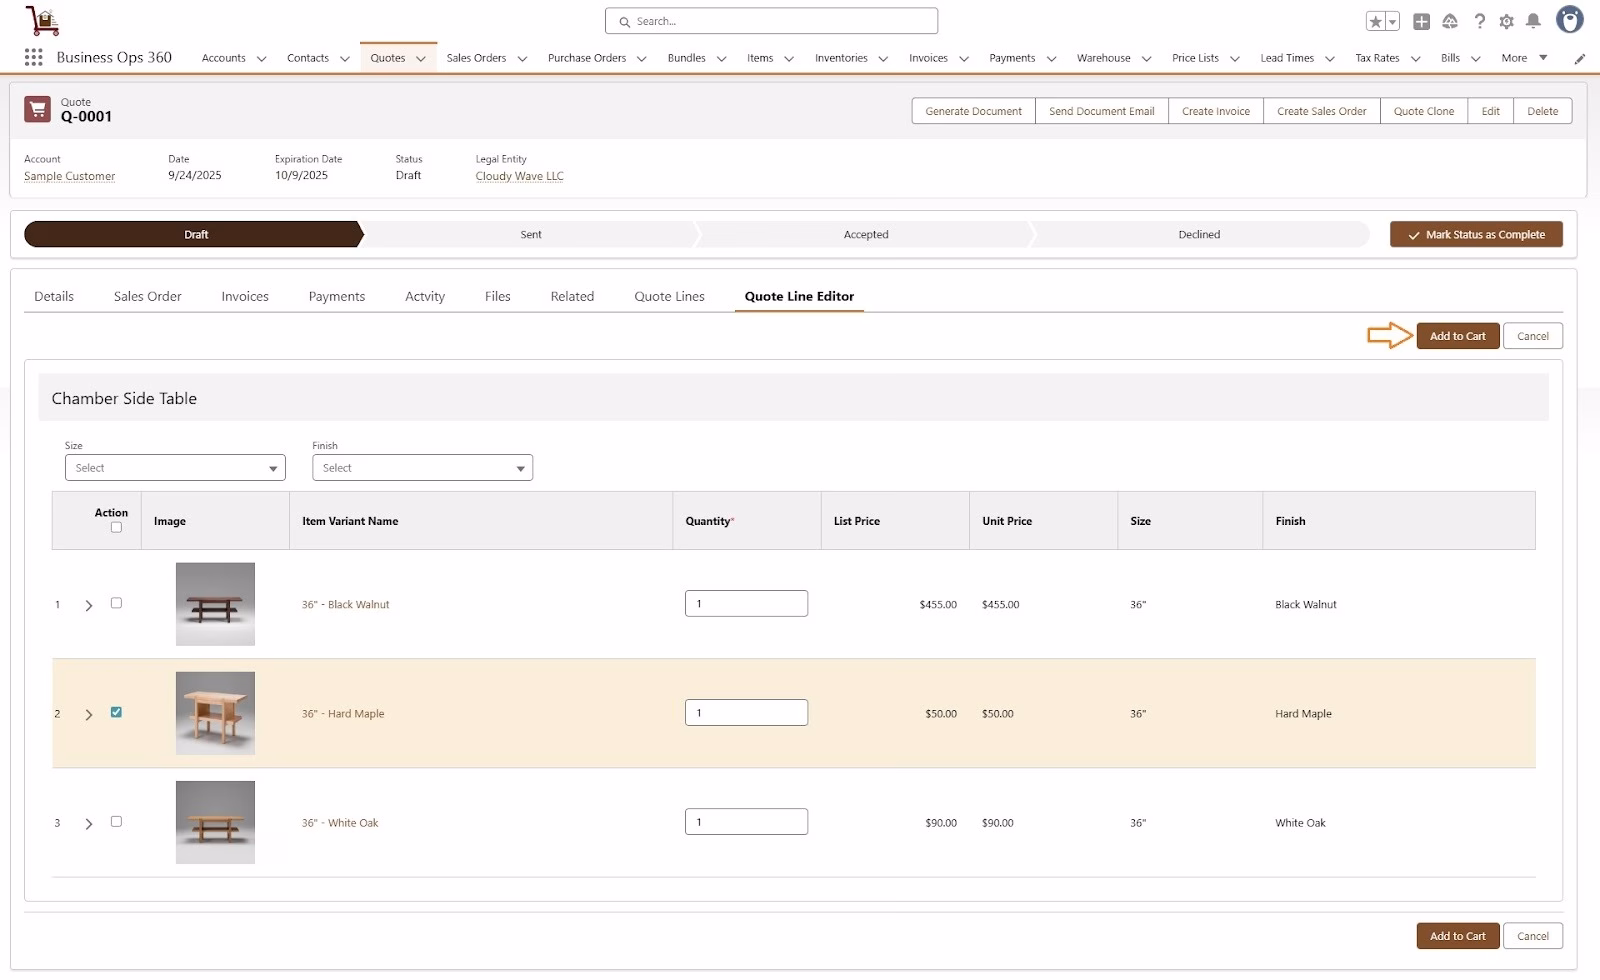This screenshot has width=1600, height=980.
Task: Click the top Add to Cart button
Action: coord(1457,336)
